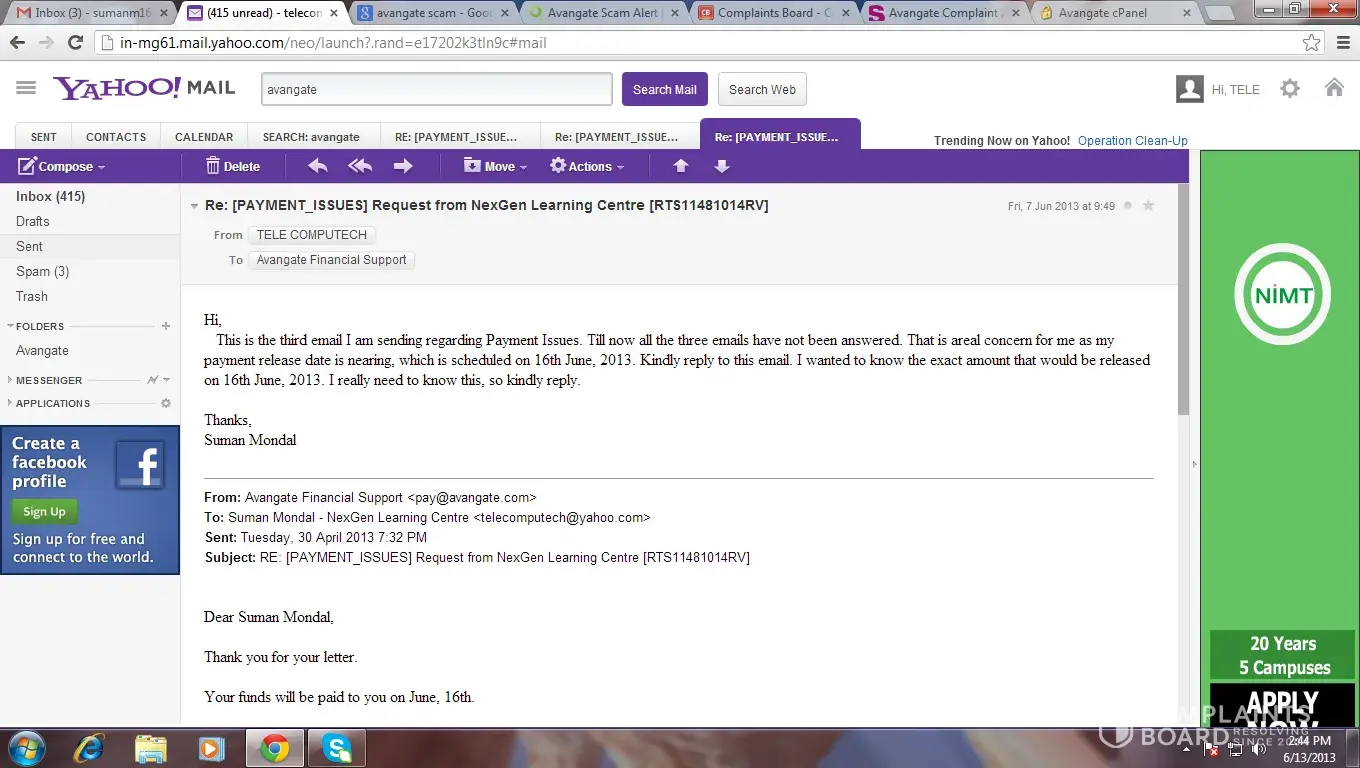Image resolution: width=1360 pixels, height=768 pixels.
Task: Open the Windows Start menu
Action: 25,748
